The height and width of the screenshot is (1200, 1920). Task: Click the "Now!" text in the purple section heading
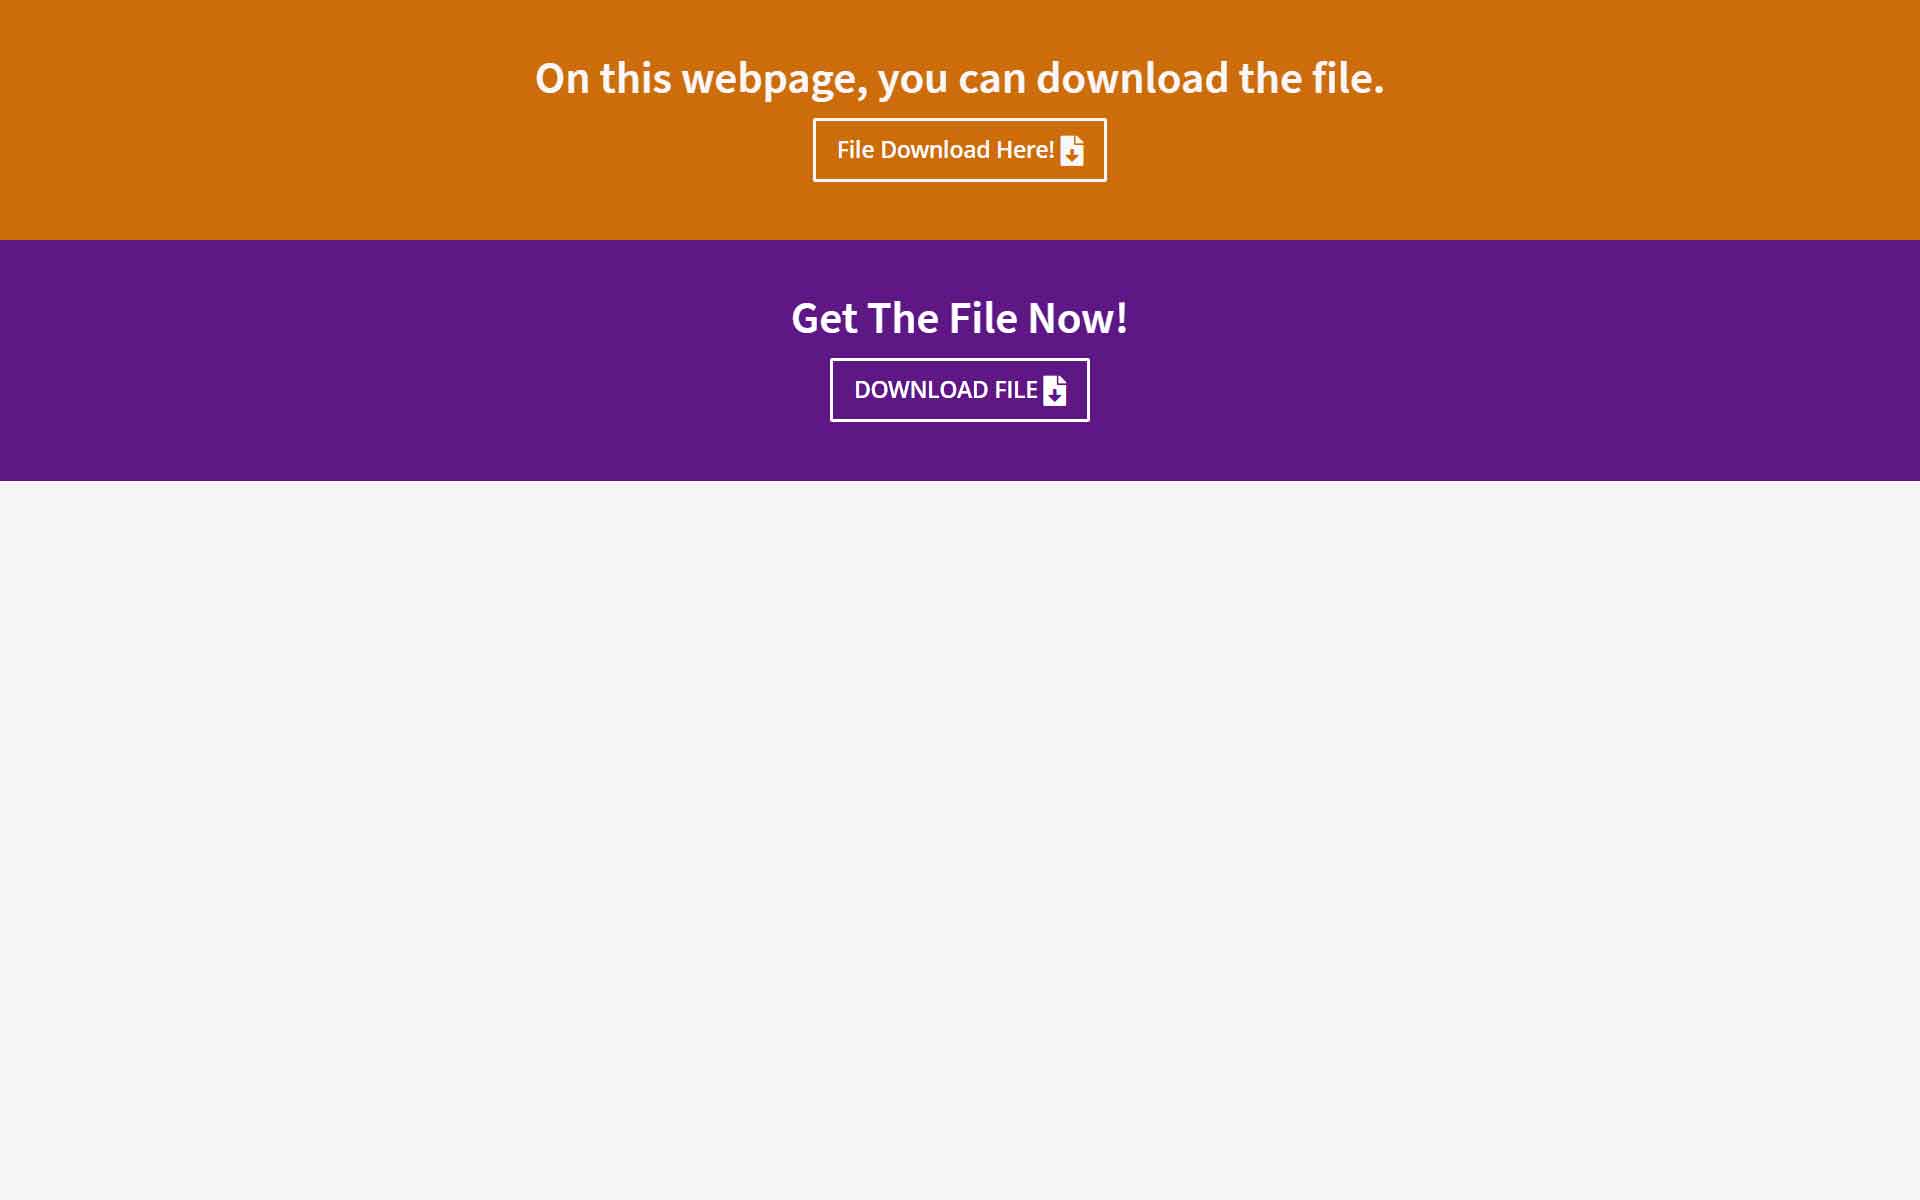pyautogui.click(x=1078, y=318)
